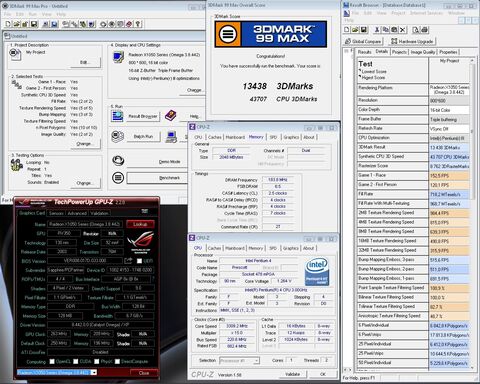Click the Lookup button in GPU-Z

click(140, 224)
